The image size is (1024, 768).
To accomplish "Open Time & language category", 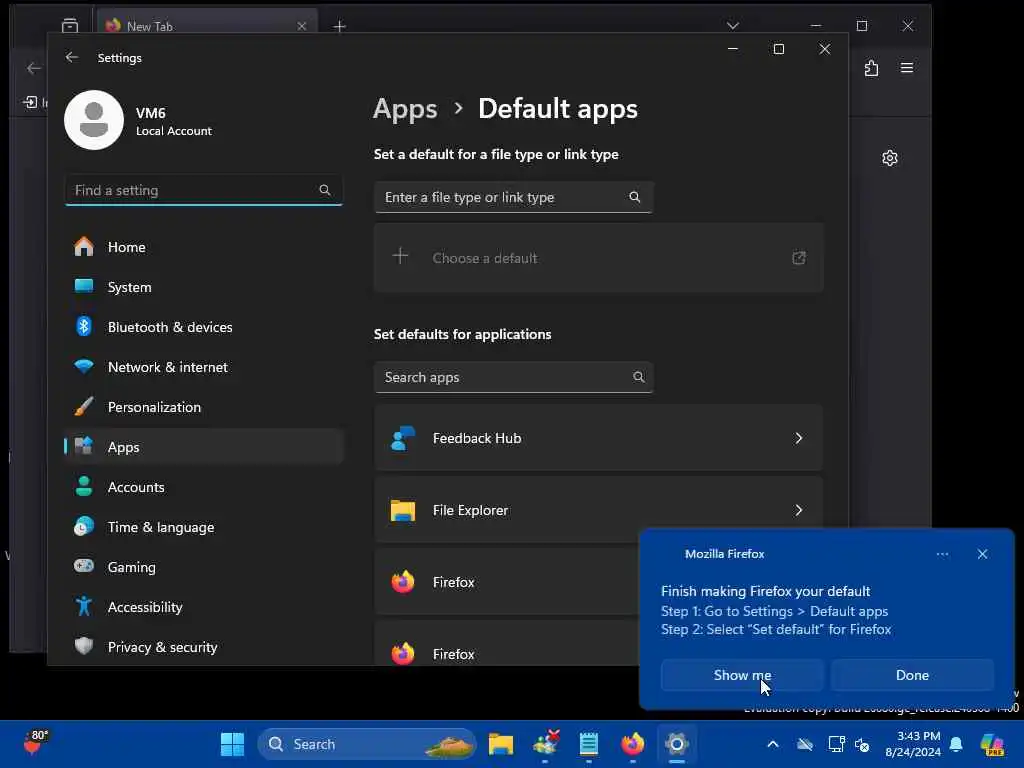I will 203,527.
